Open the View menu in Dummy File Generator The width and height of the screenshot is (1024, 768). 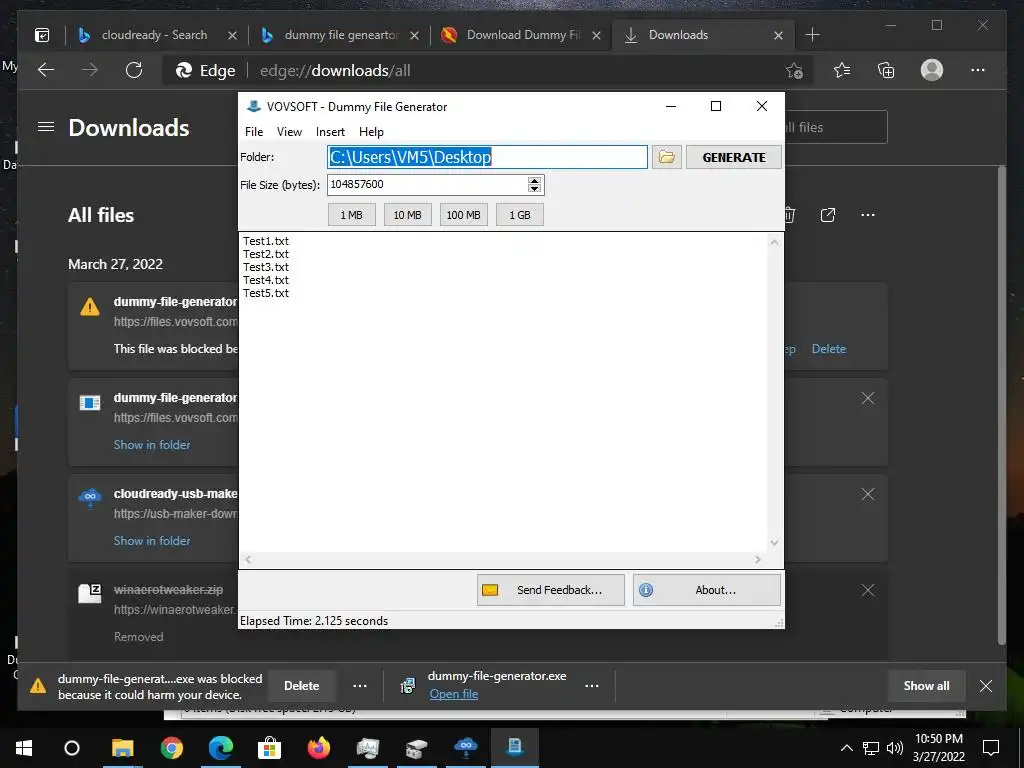[289, 132]
